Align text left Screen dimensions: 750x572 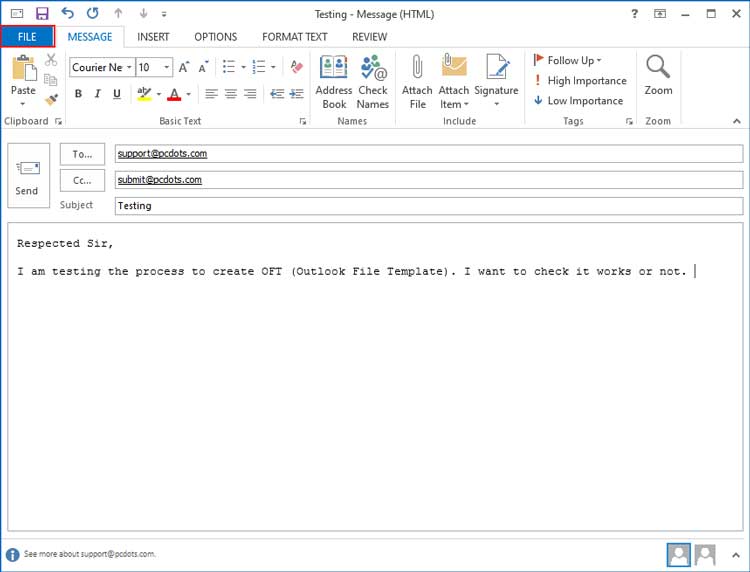pyautogui.click(x=211, y=94)
